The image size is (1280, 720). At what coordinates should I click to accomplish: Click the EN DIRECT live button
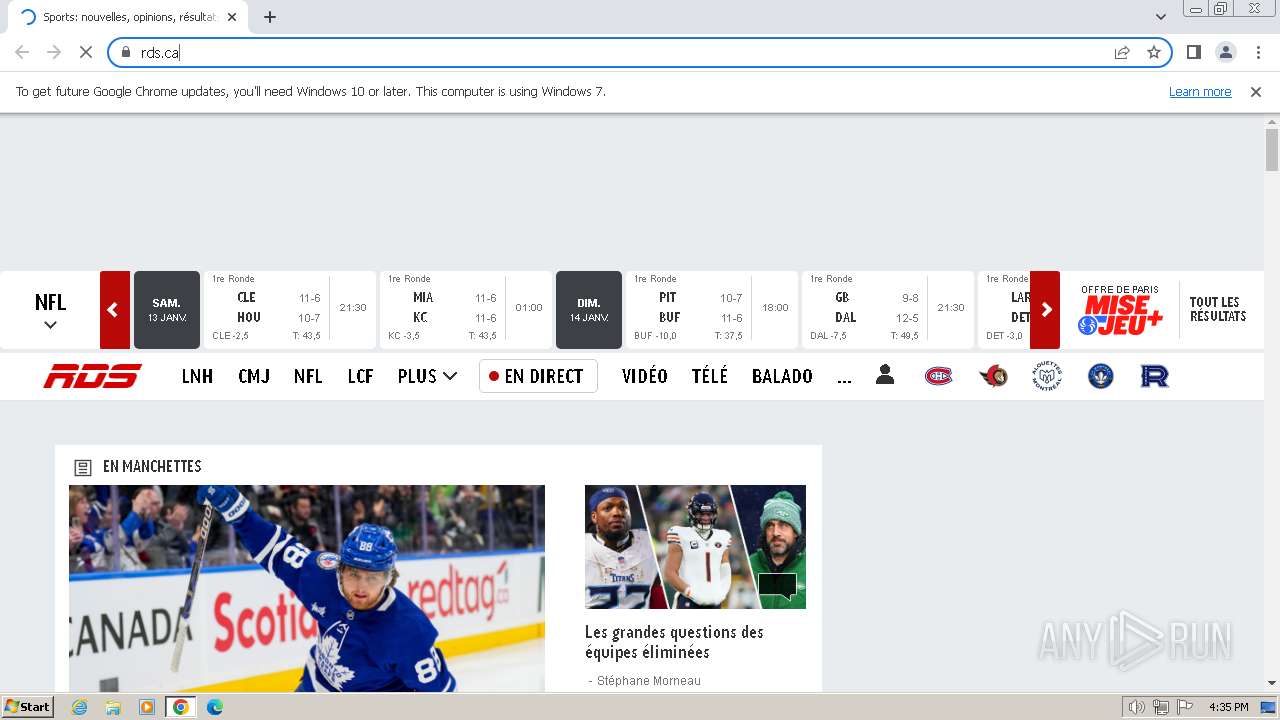538,376
